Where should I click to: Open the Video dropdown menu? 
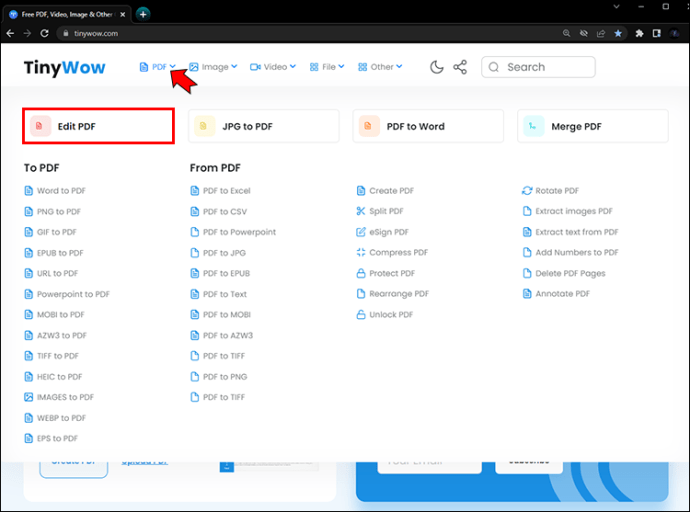[x=273, y=67]
